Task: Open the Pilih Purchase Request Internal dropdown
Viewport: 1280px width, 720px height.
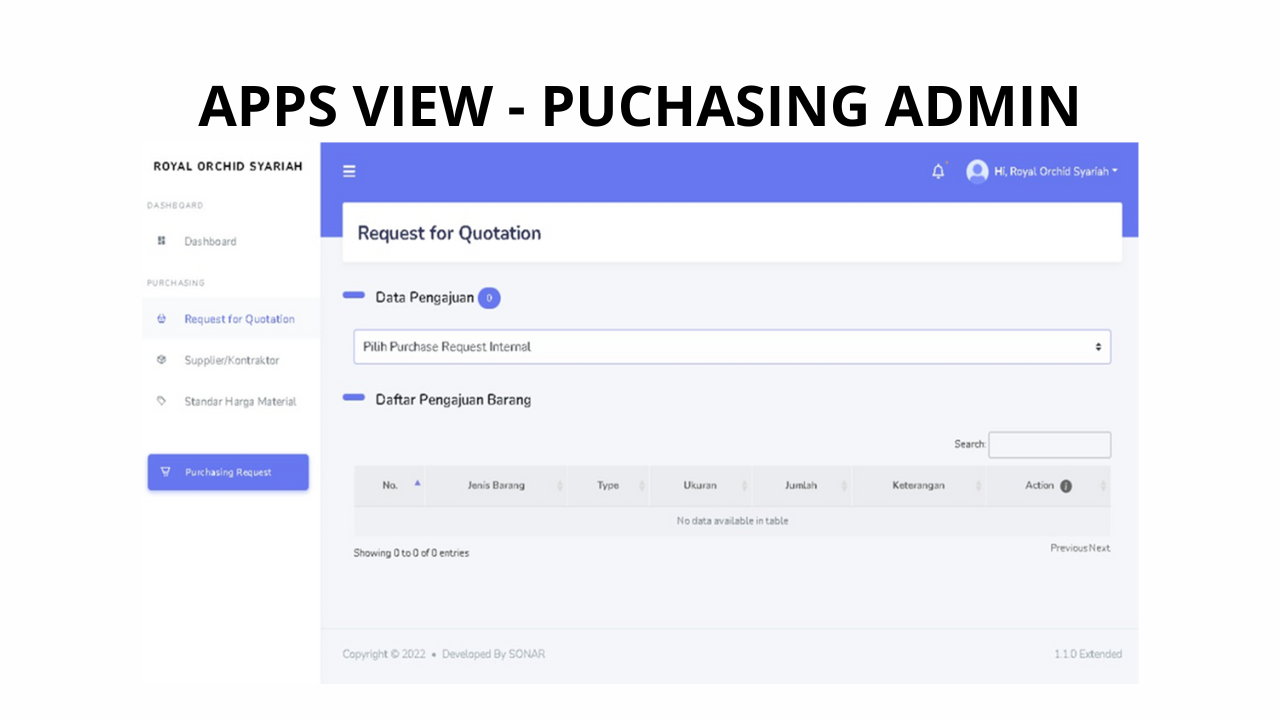Action: pos(731,347)
